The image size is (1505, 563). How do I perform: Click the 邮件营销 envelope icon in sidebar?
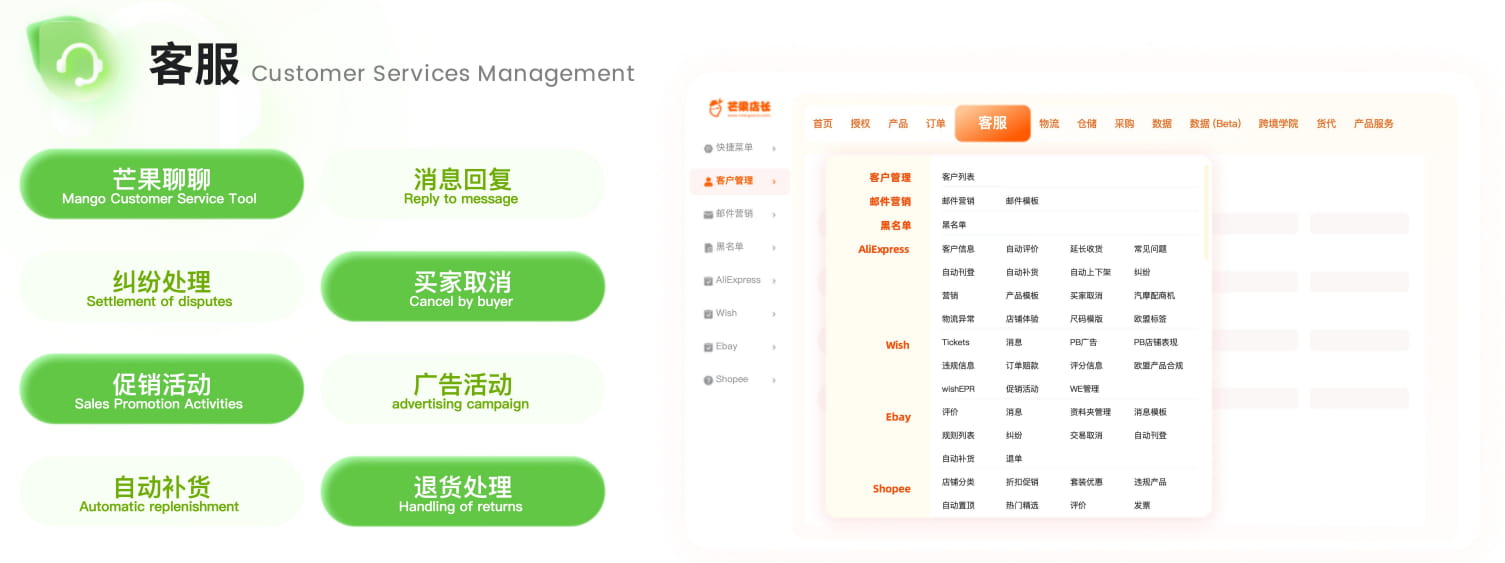point(708,214)
